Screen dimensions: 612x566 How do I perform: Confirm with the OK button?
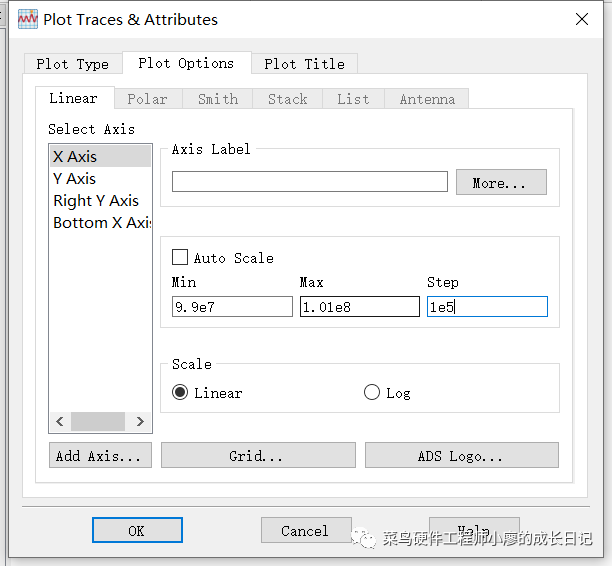coord(137,530)
